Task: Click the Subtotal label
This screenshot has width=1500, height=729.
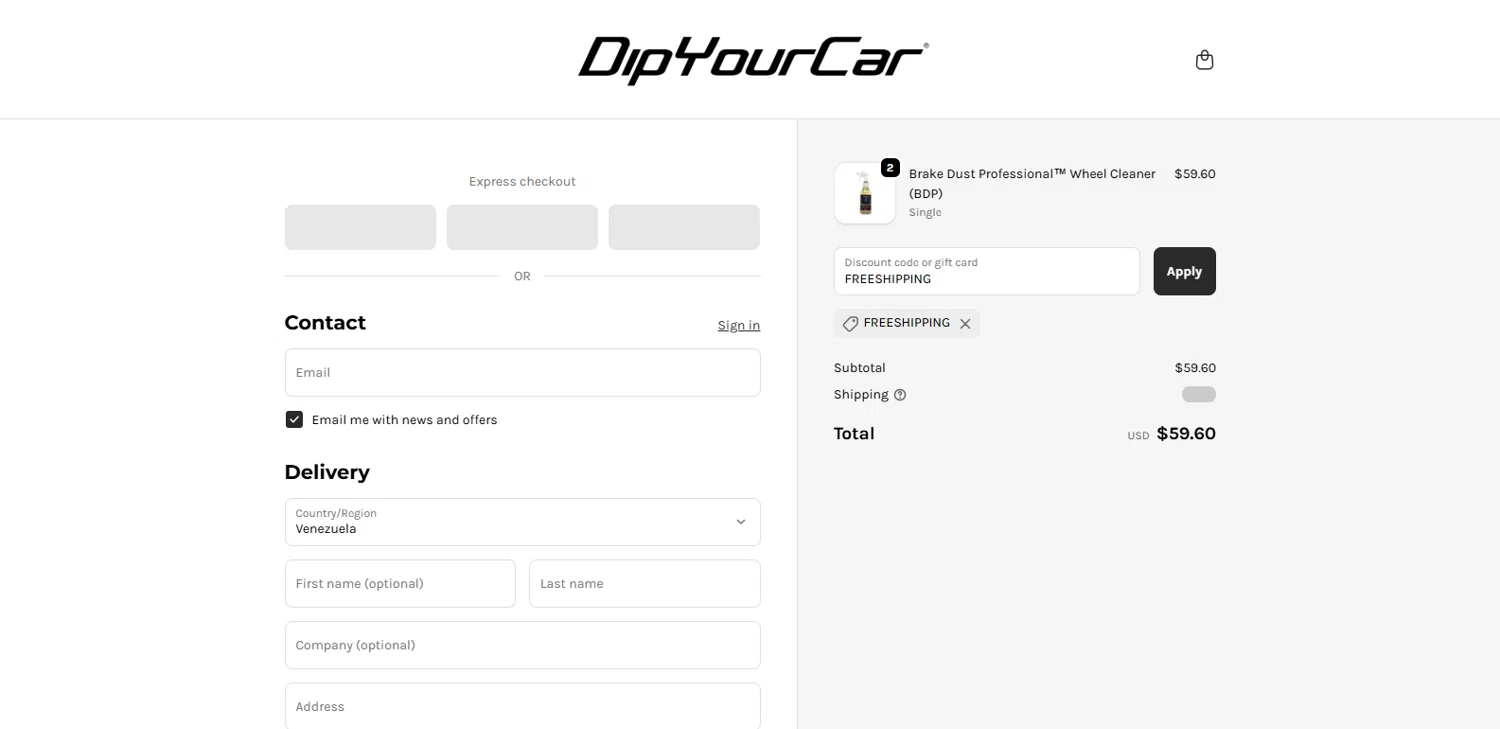Action: pyautogui.click(x=860, y=368)
